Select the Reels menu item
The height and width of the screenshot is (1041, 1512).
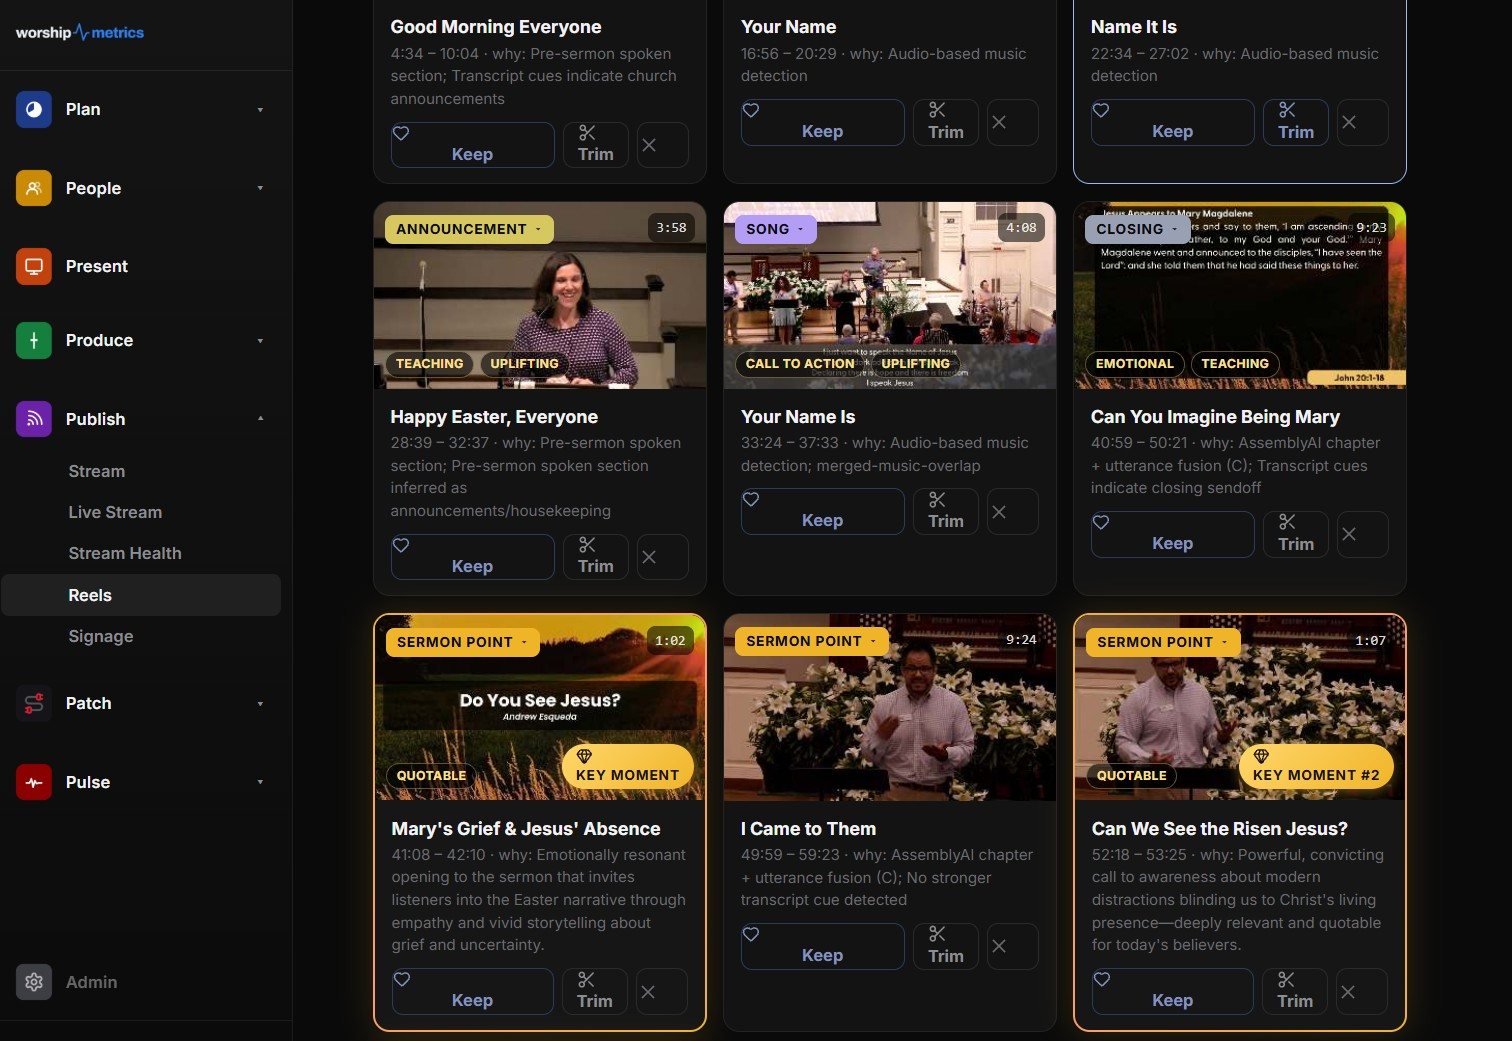[x=141, y=595]
